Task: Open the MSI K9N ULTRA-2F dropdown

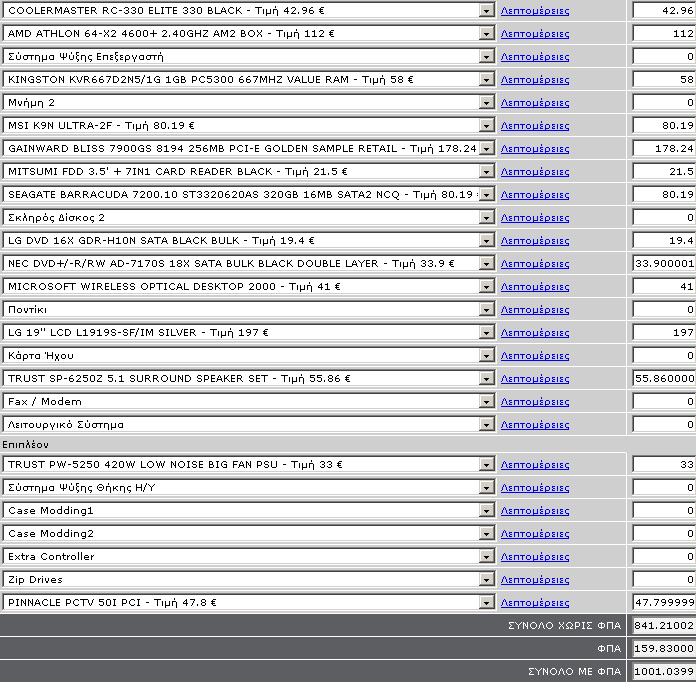Action: [249, 126]
